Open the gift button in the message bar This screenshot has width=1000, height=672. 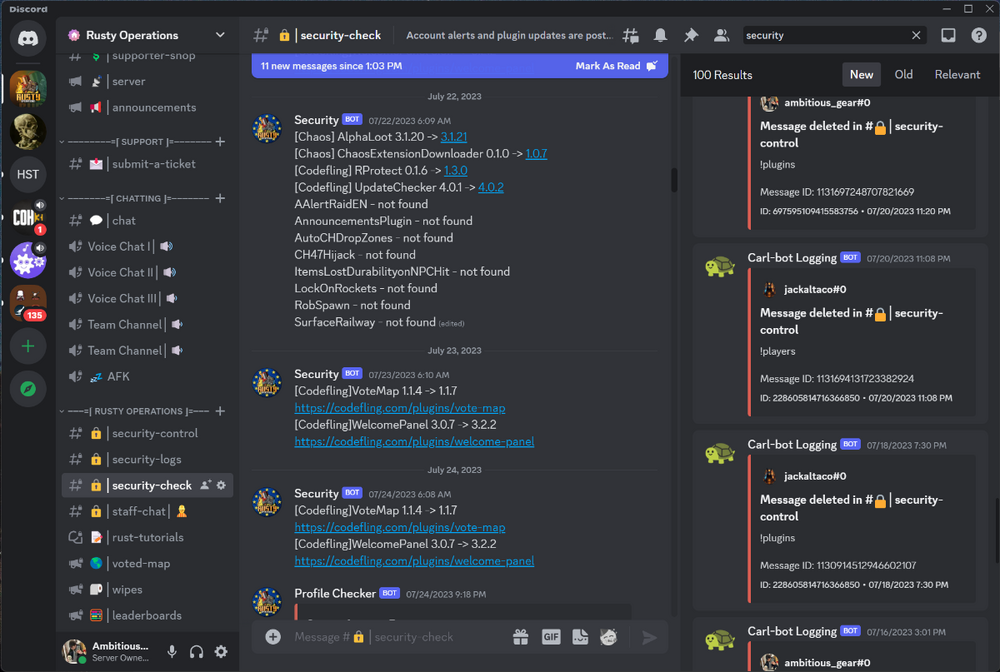click(521, 636)
